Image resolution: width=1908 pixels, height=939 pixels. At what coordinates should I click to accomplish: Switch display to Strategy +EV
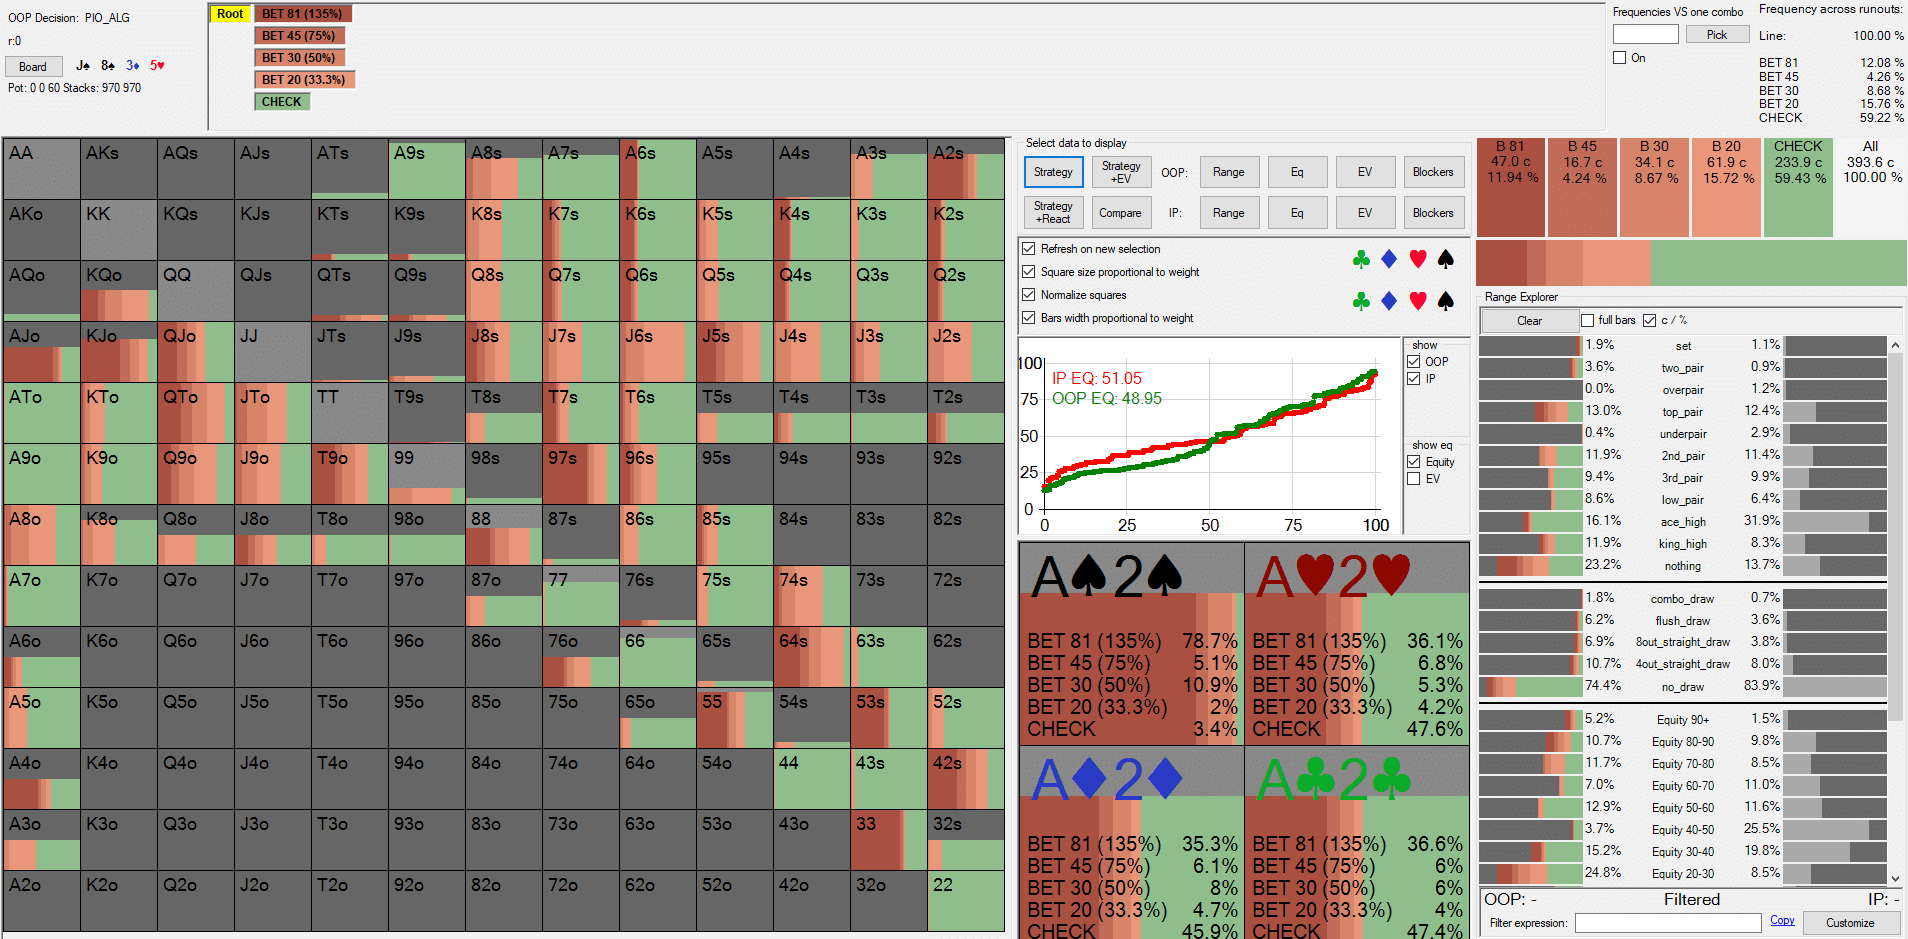pos(1120,172)
